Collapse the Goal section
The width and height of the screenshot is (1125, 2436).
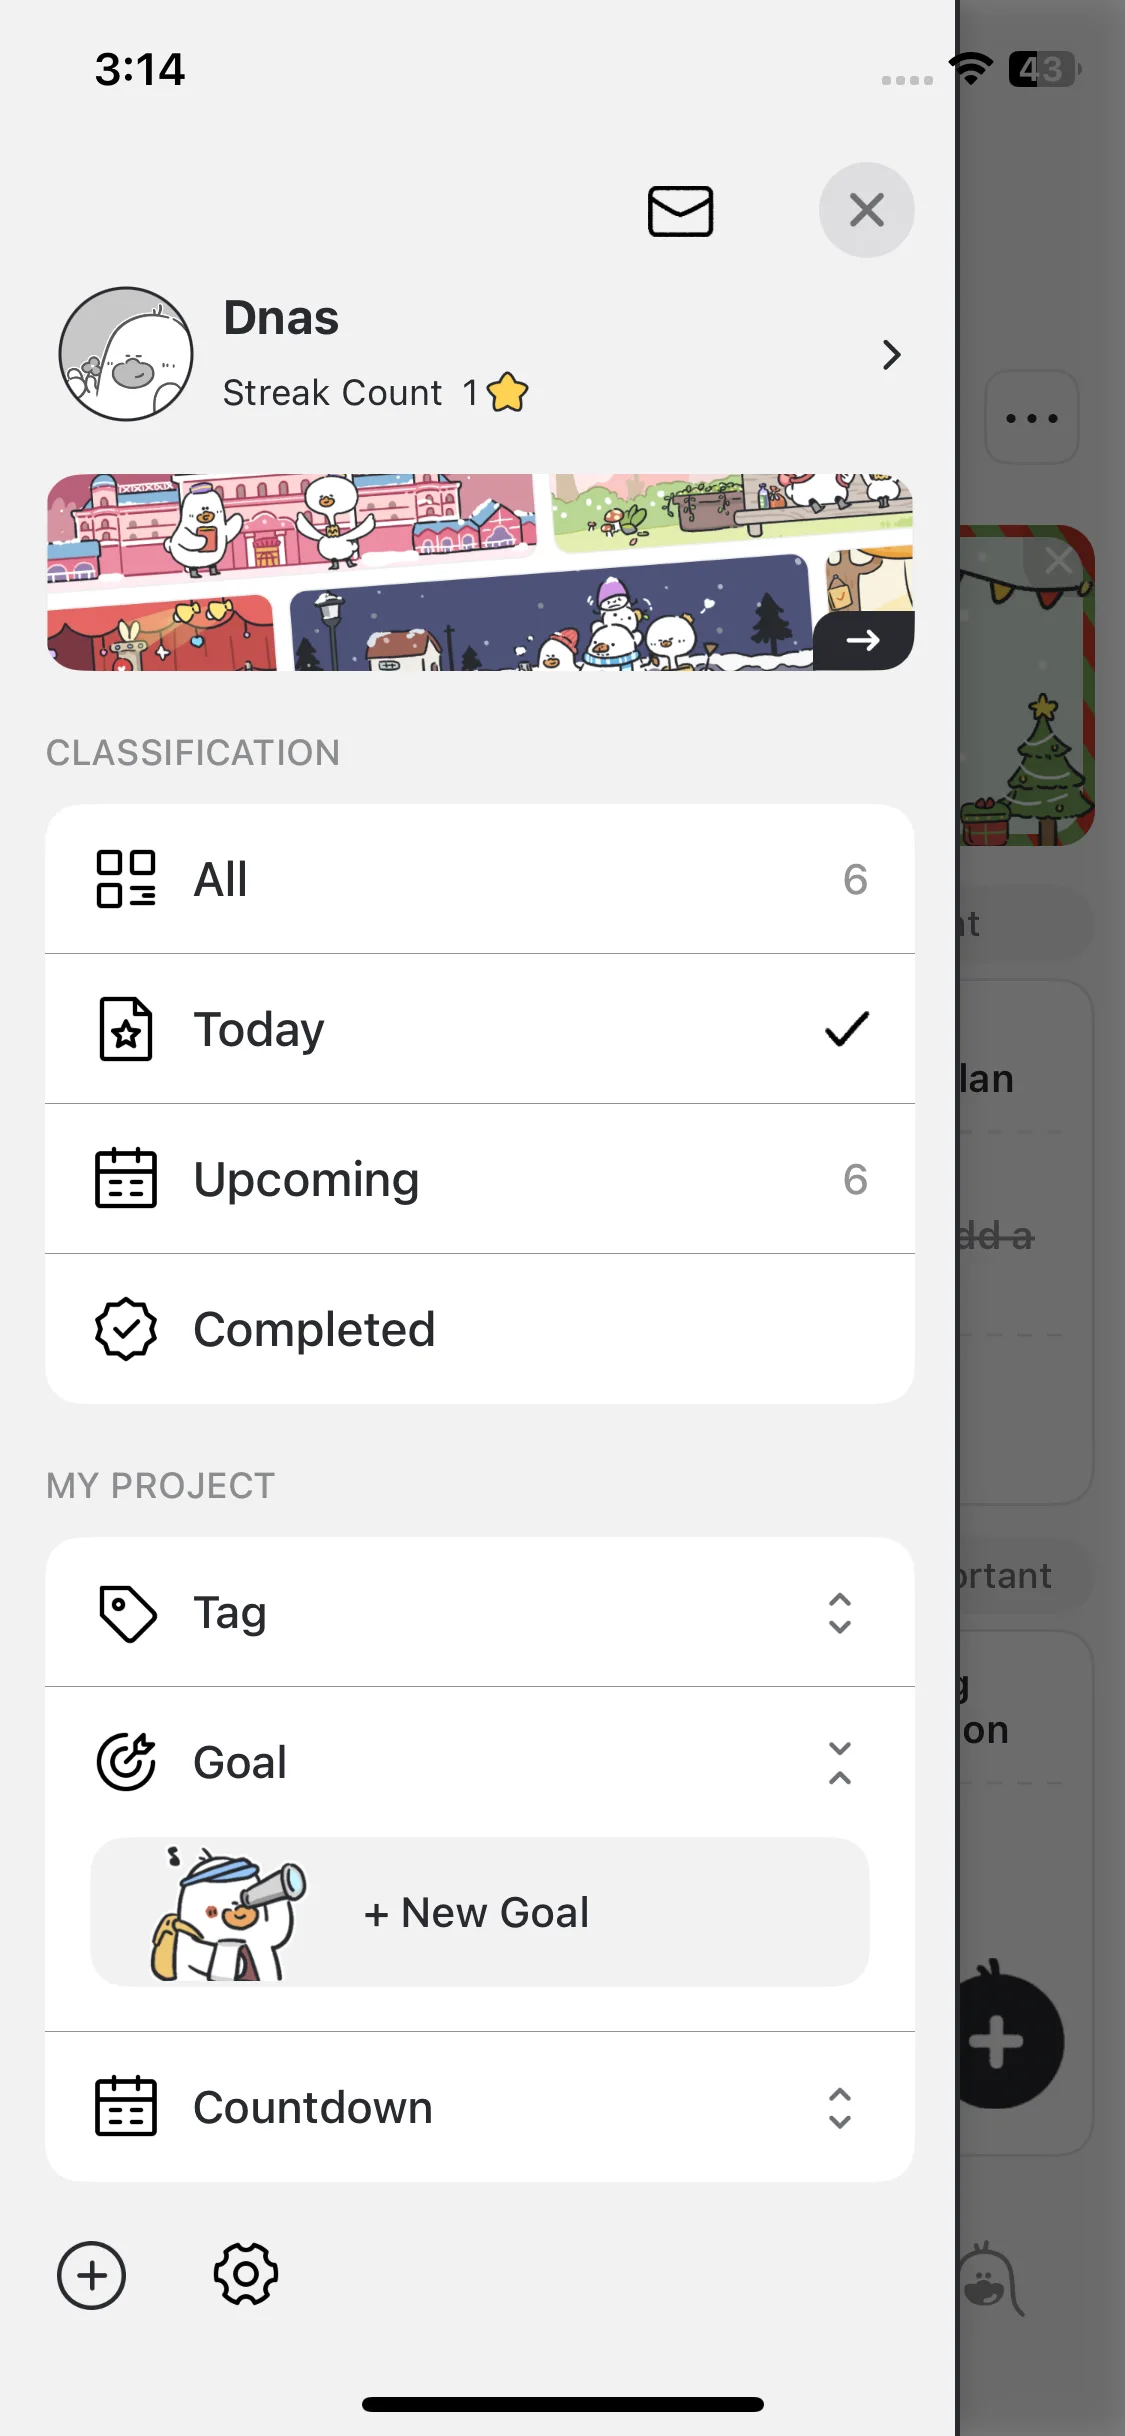839,1762
